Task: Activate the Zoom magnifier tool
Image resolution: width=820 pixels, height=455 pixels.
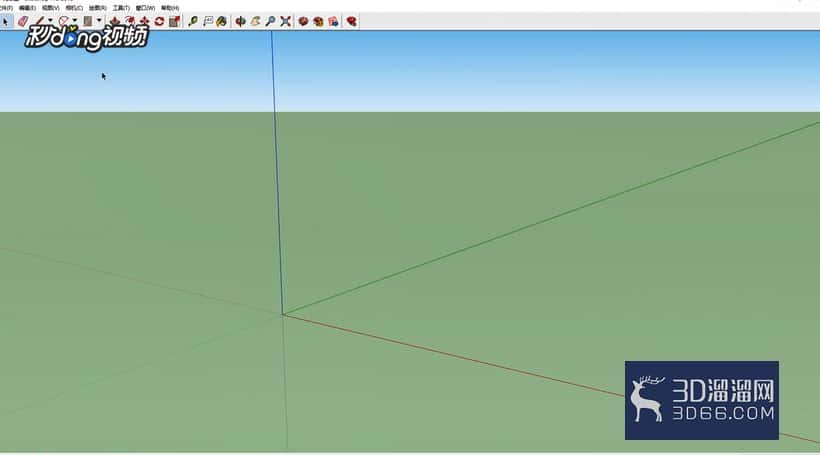Action: click(x=270, y=21)
